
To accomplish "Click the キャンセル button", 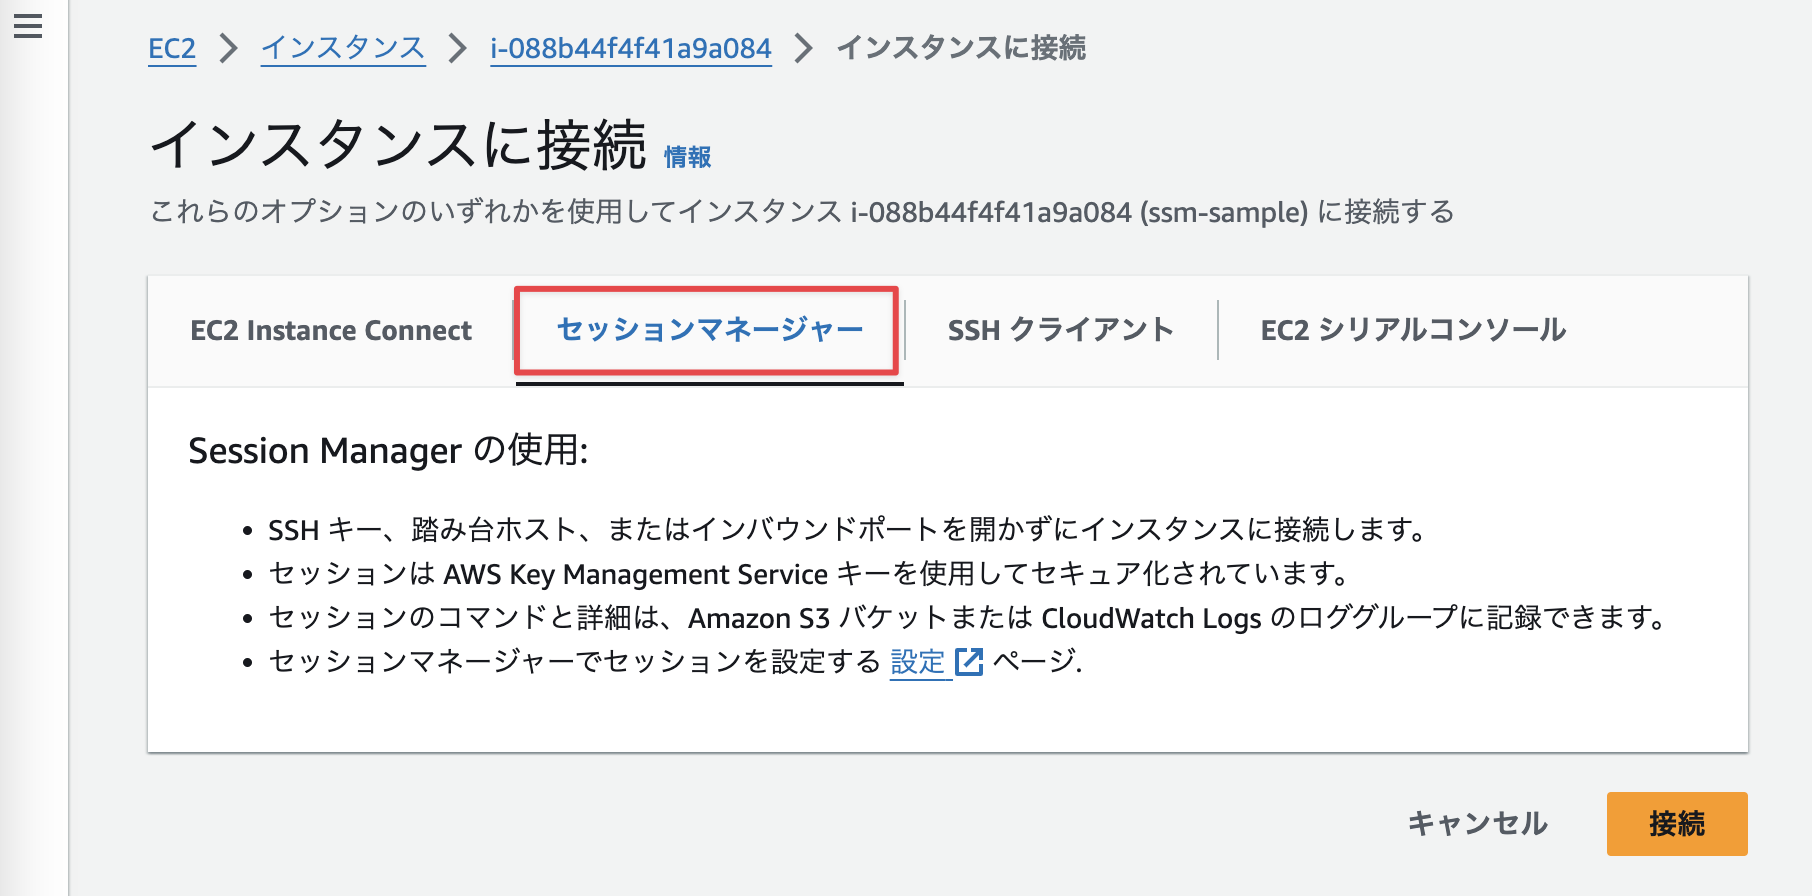I will click(1478, 824).
